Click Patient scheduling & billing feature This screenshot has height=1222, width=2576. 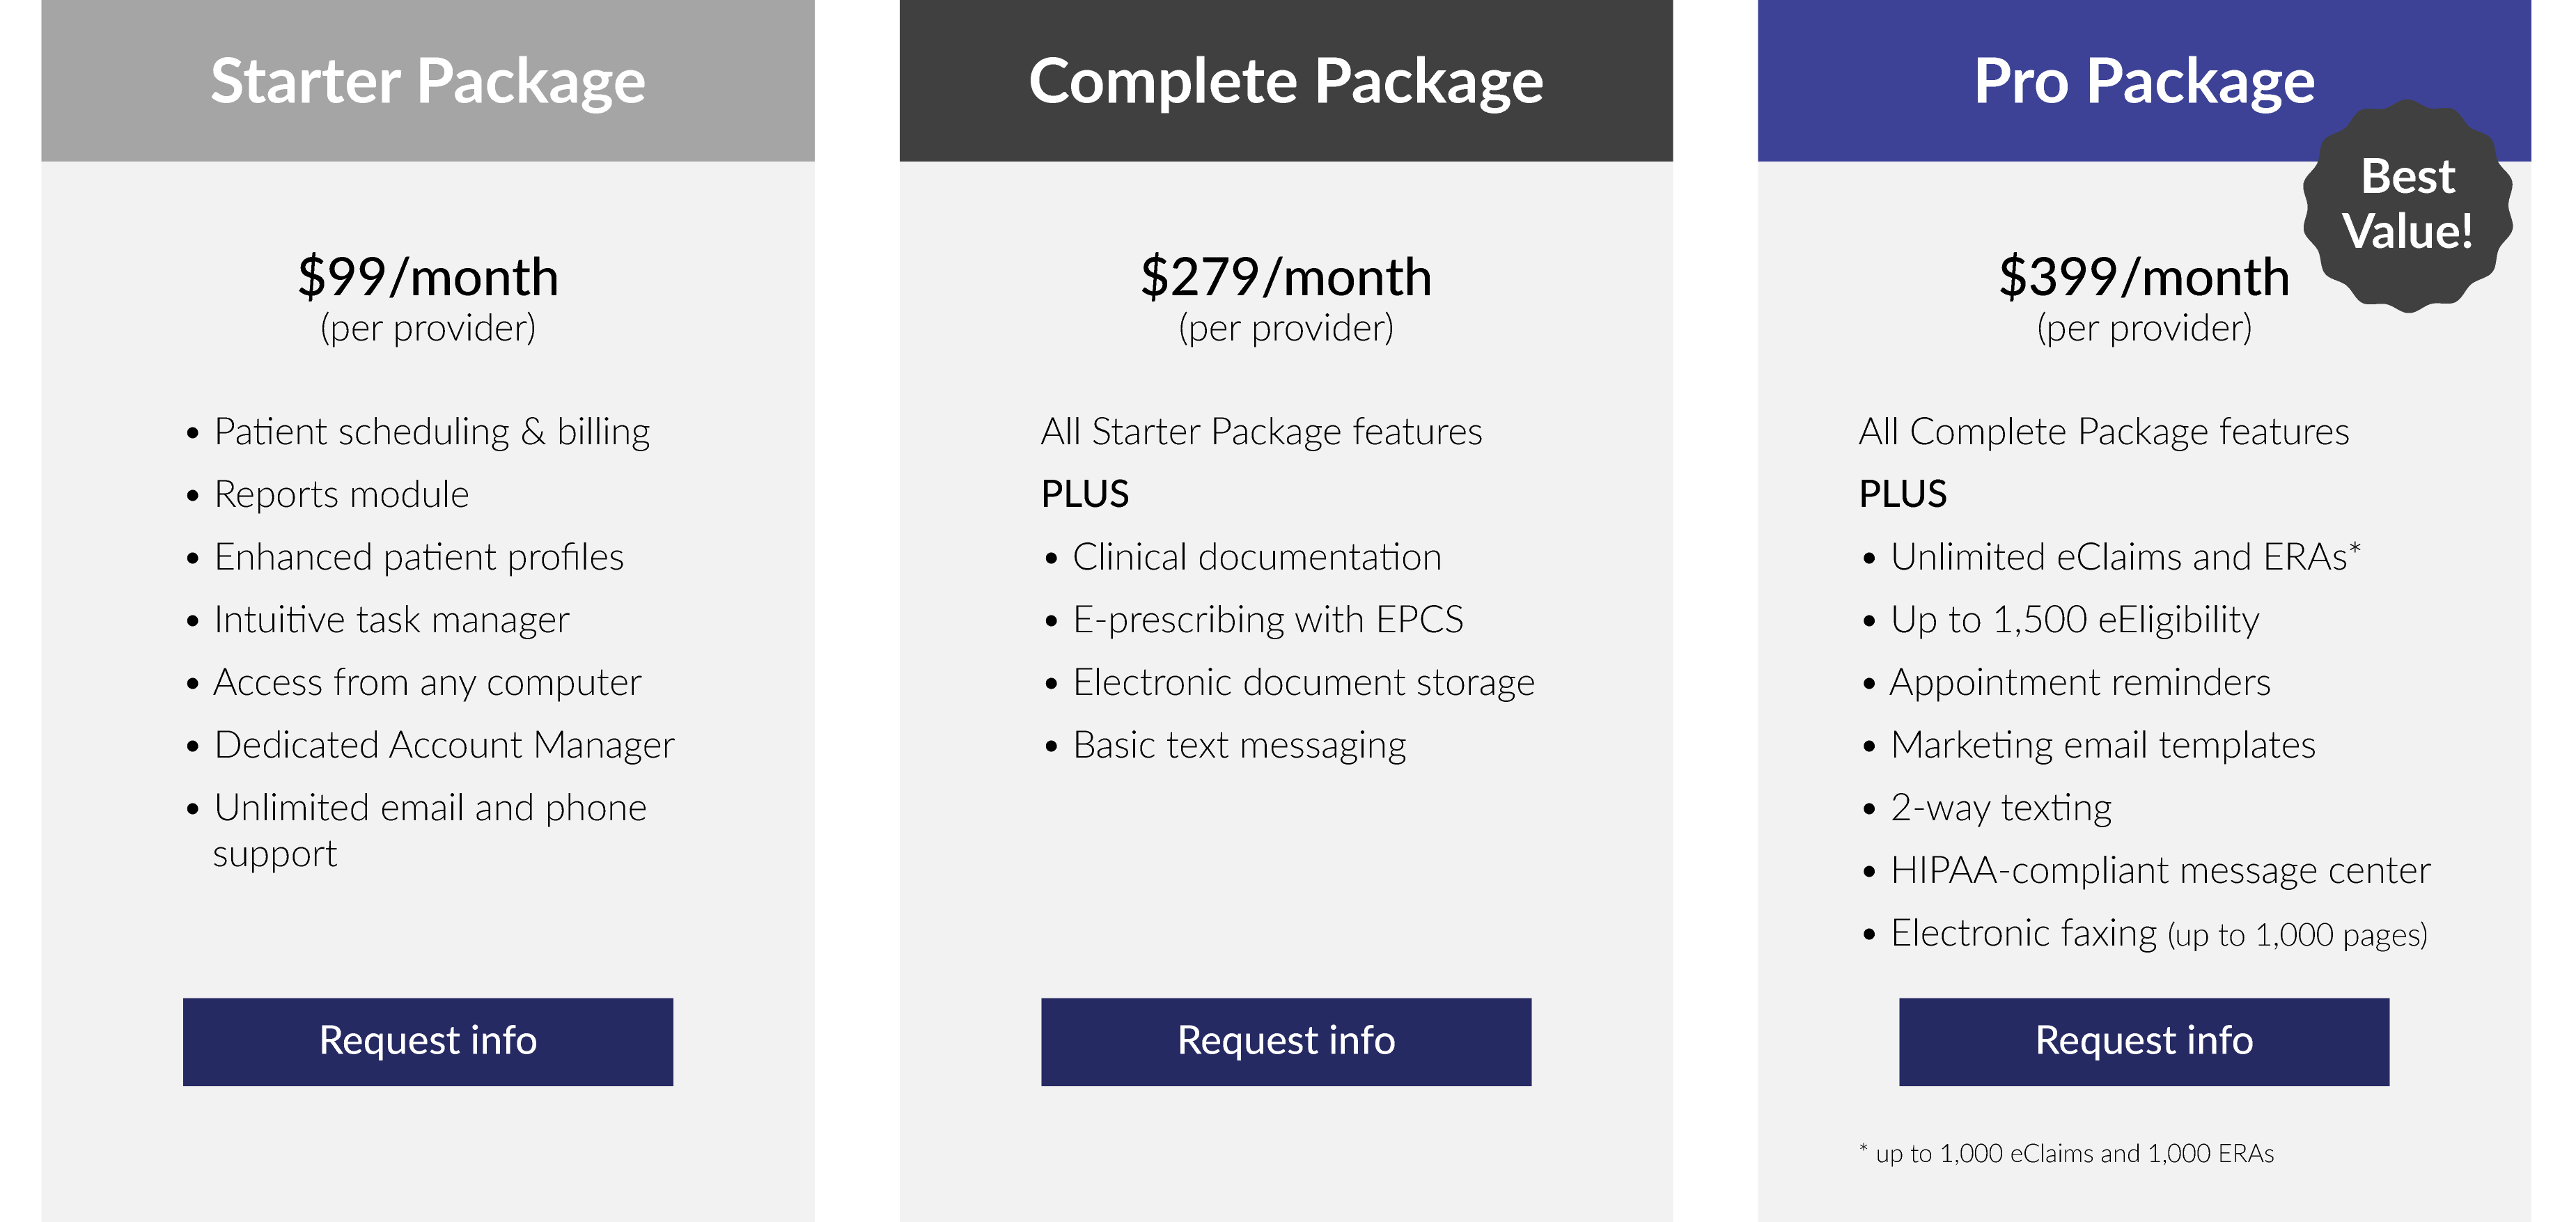[x=432, y=432]
